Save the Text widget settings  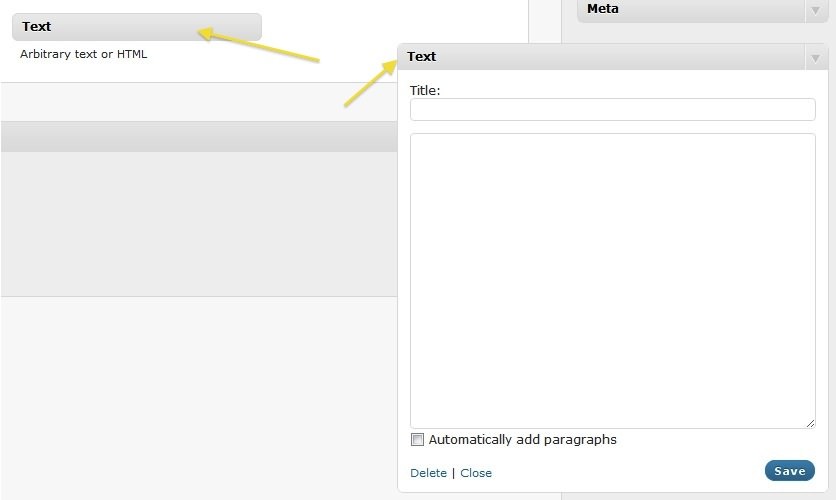click(789, 471)
